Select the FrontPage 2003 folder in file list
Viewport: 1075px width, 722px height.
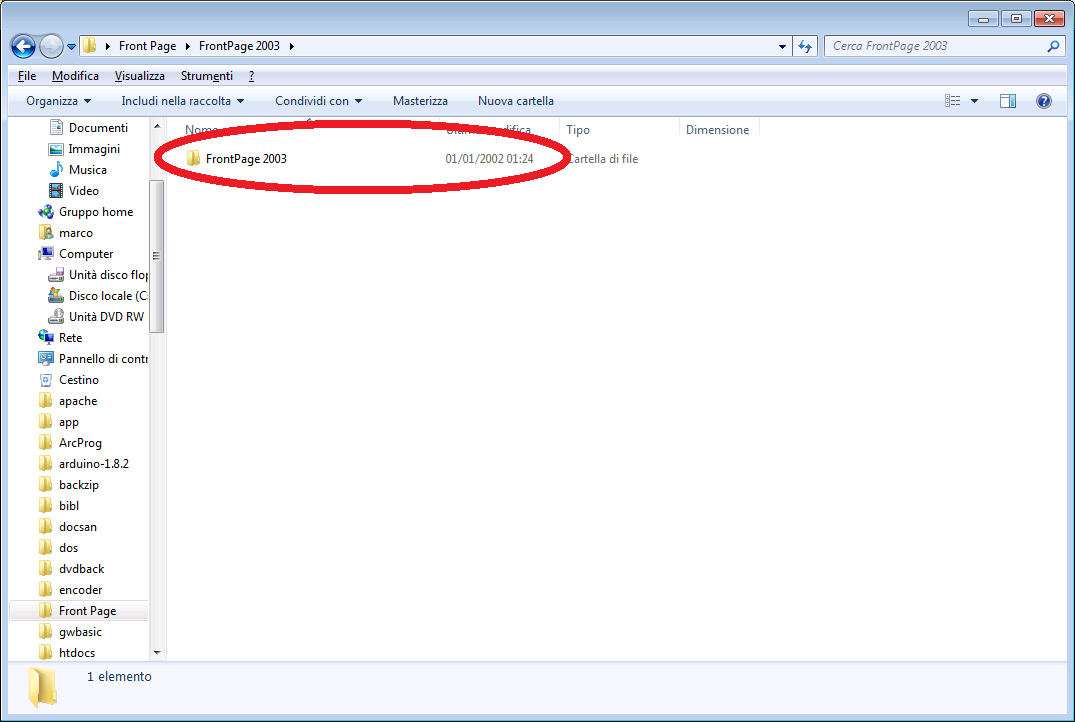point(245,159)
